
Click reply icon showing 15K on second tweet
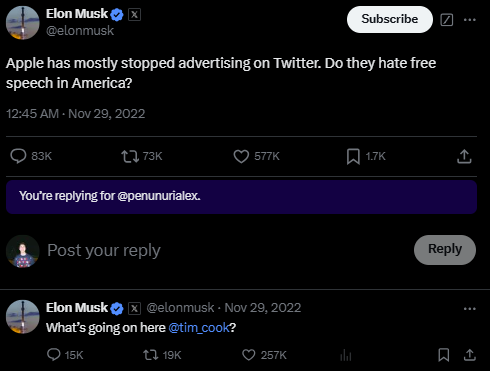[54, 355]
